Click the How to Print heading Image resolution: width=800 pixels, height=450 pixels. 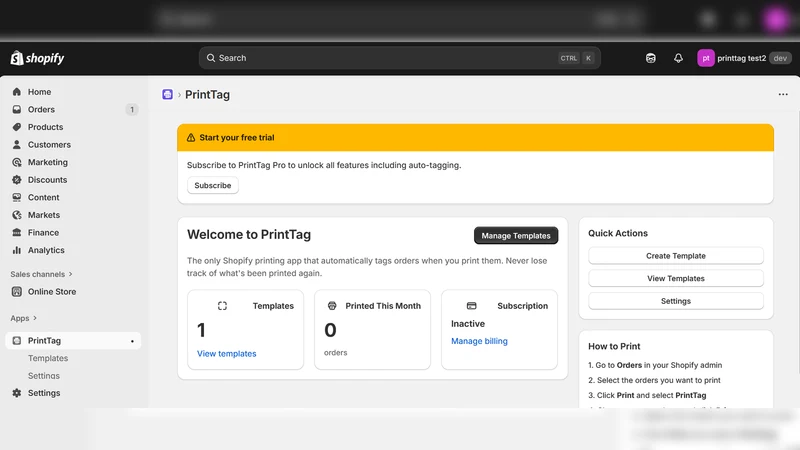[x=614, y=346]
